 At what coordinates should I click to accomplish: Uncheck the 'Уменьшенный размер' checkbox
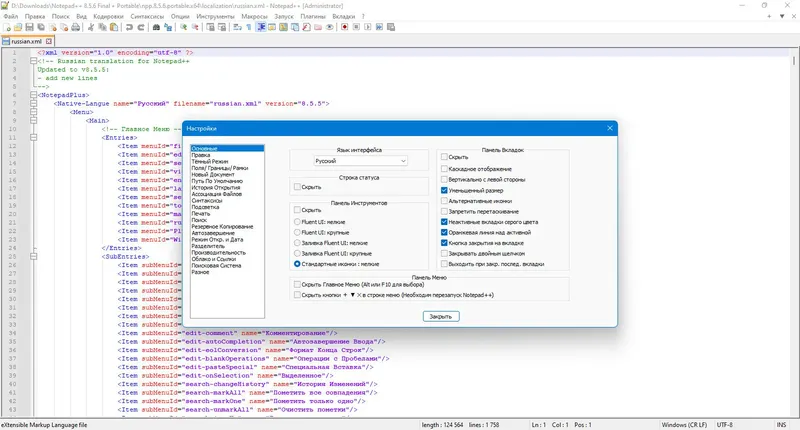[x=445, y=190]
